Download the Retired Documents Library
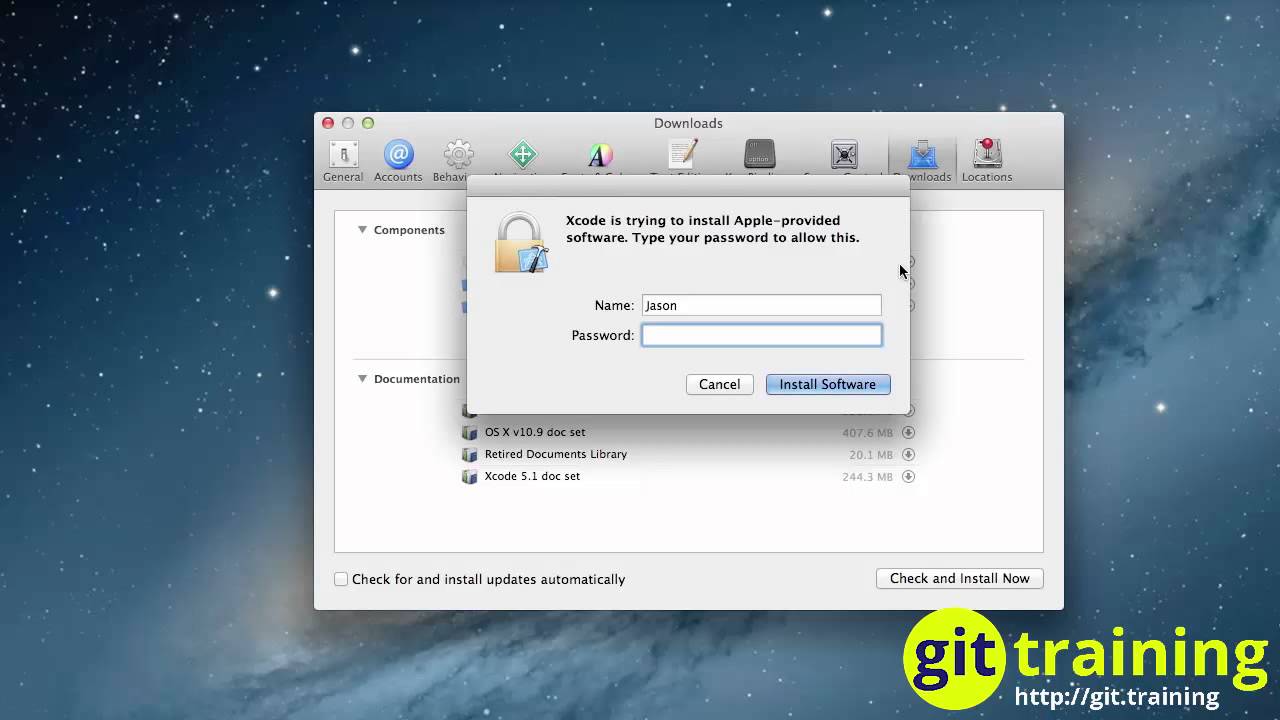Viewport: 1280px width, 720px height. coord(908,455)
